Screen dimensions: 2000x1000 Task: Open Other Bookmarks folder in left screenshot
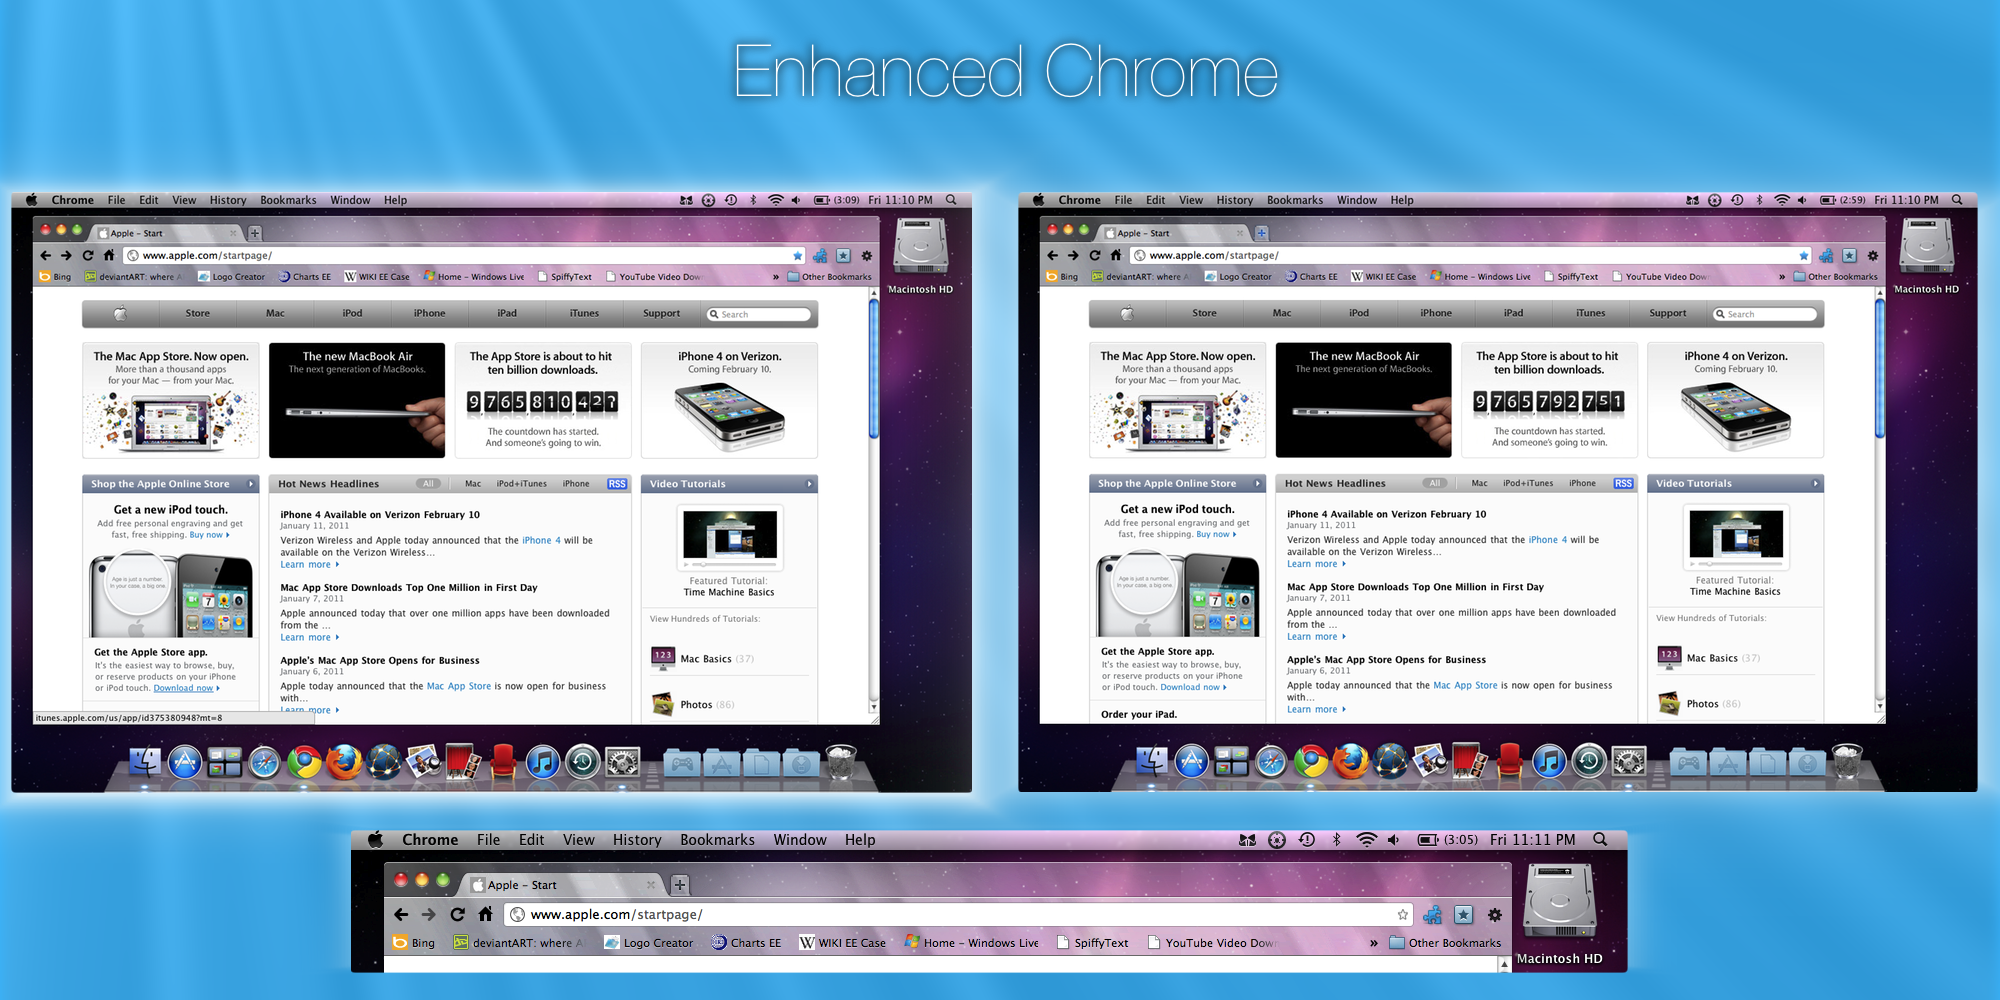click(x=829, y=277)
